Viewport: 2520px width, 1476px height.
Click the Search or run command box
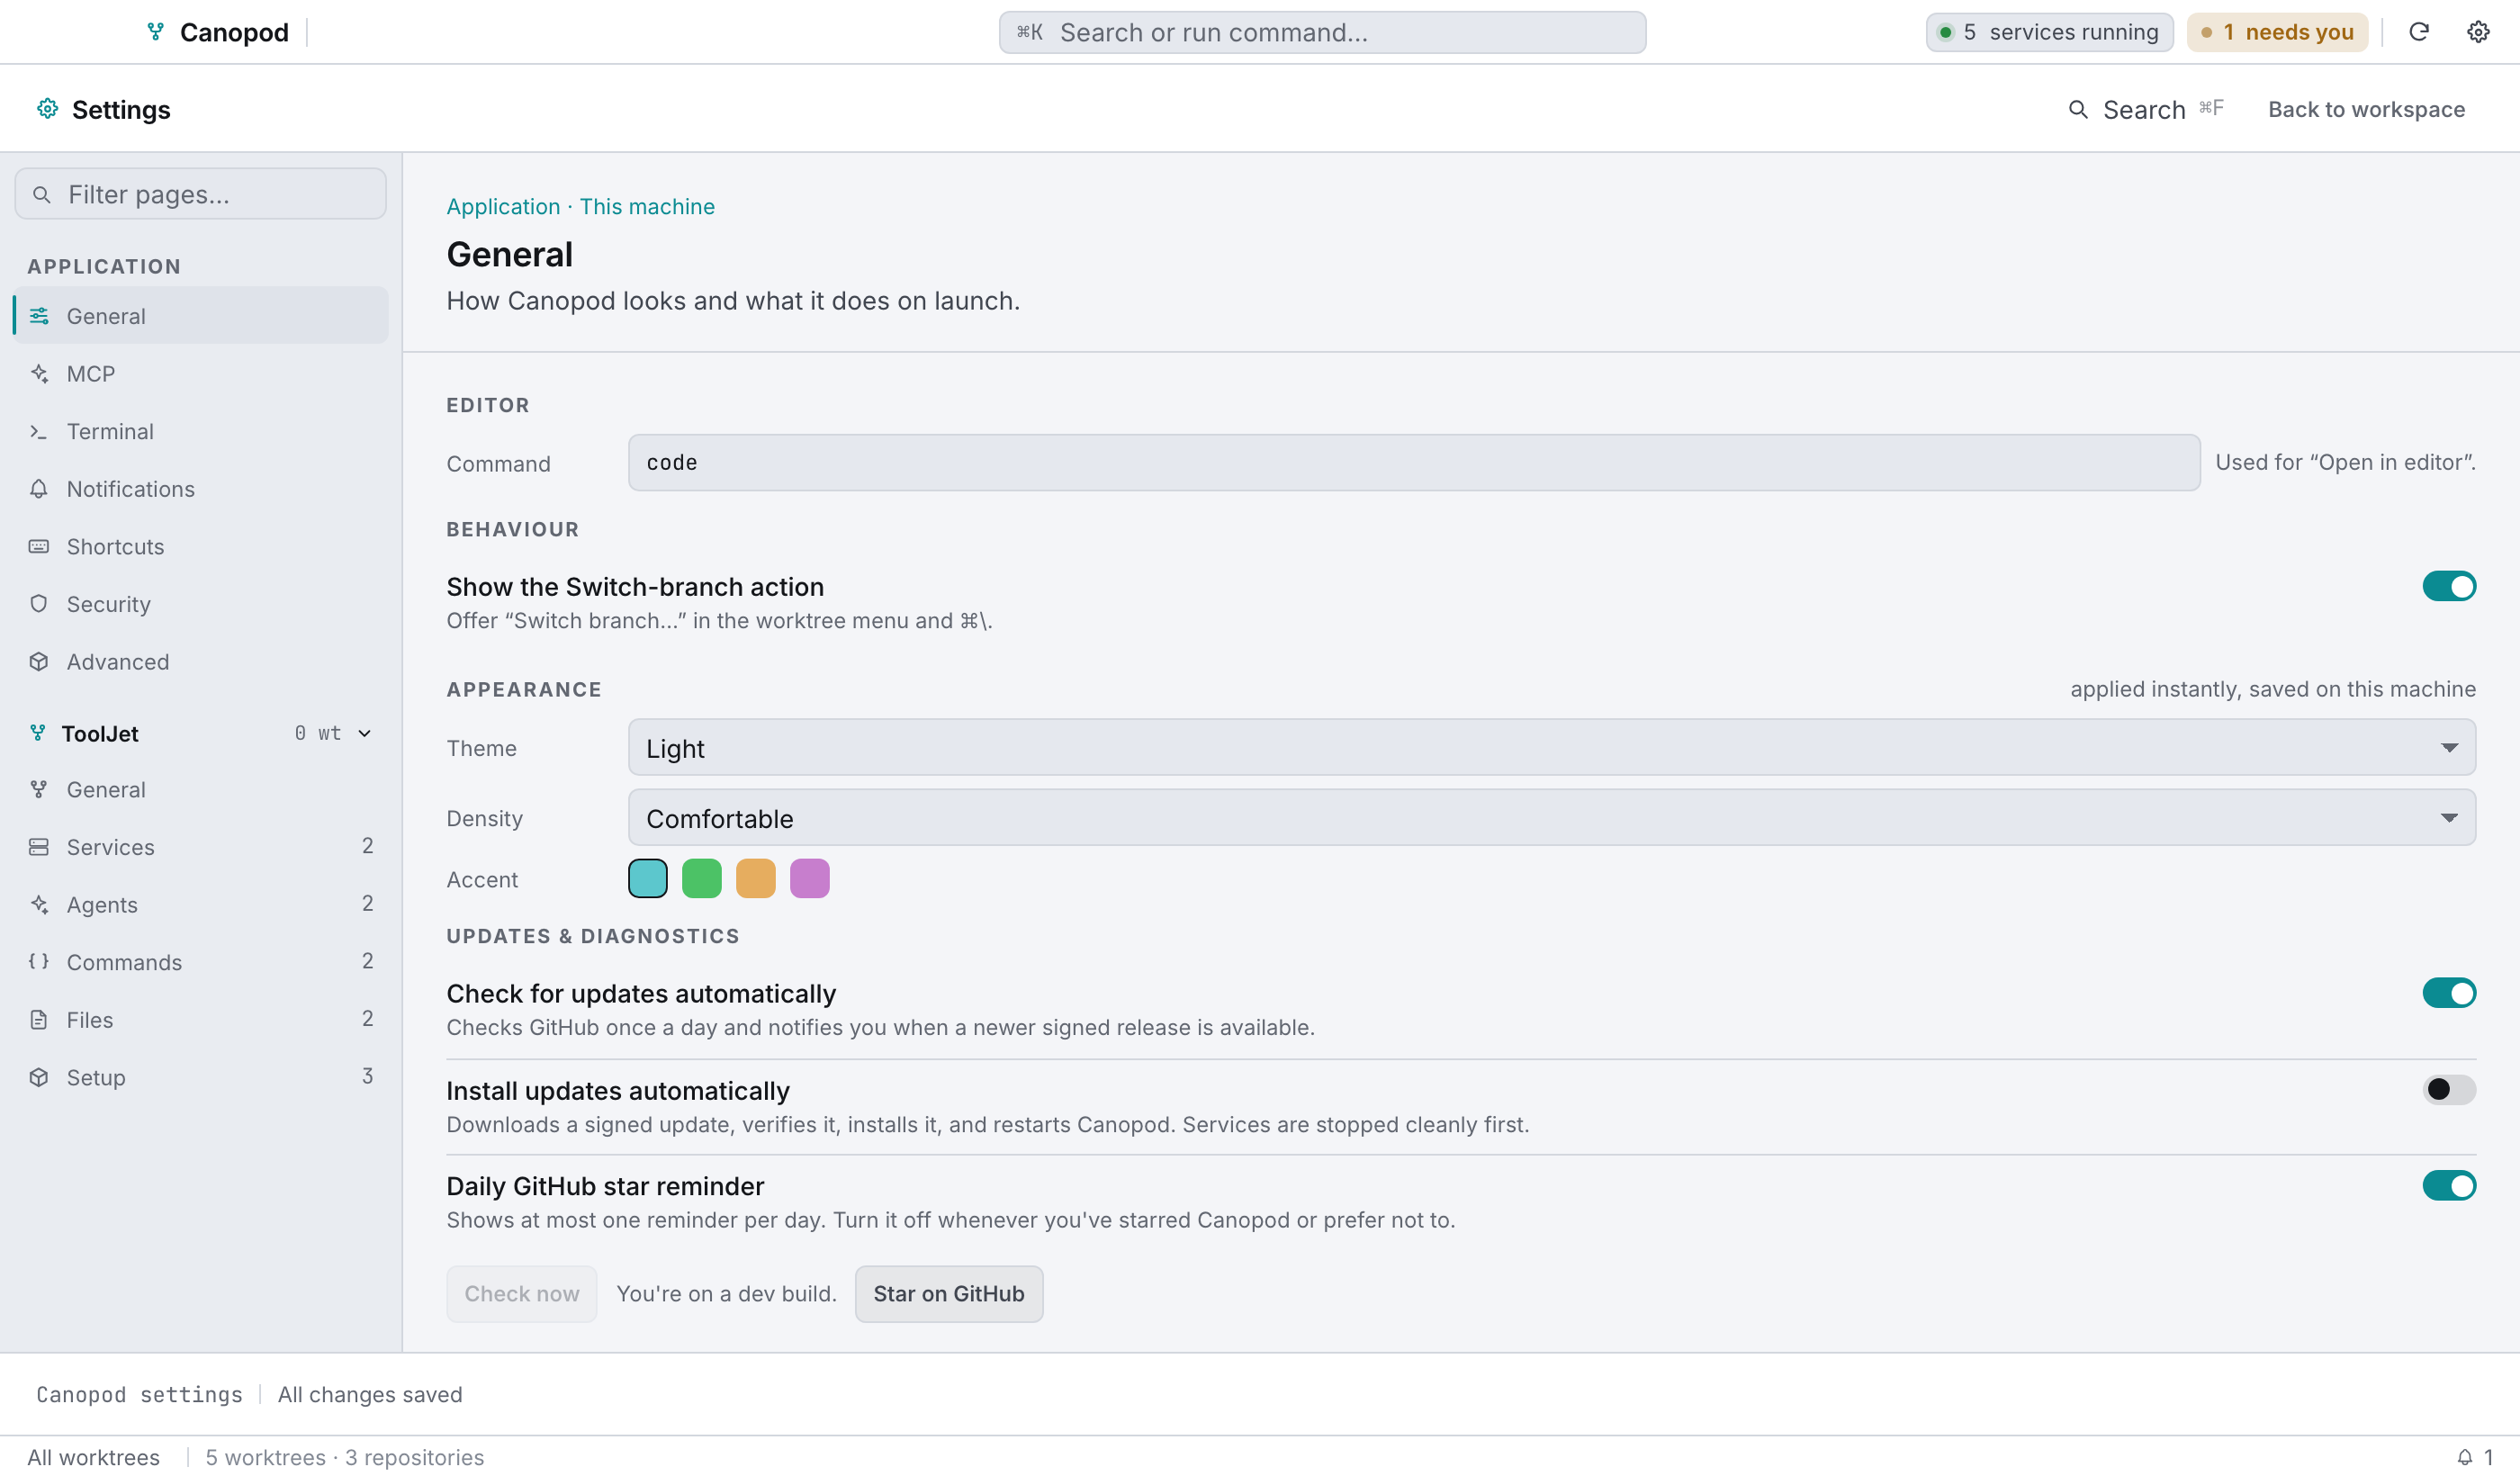1322,32
